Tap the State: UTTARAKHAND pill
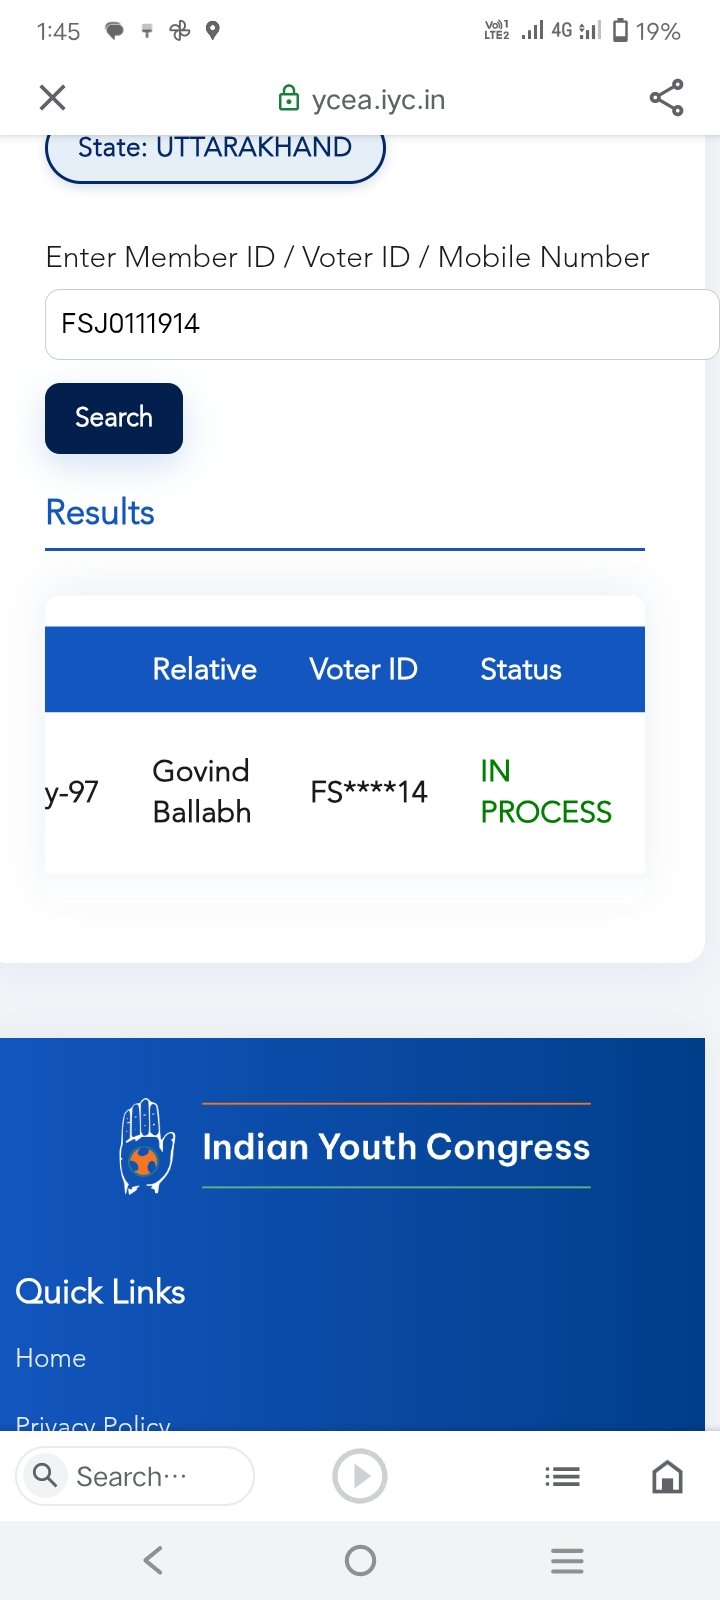This screenshot has height=1600, width=720. [215, 150]
